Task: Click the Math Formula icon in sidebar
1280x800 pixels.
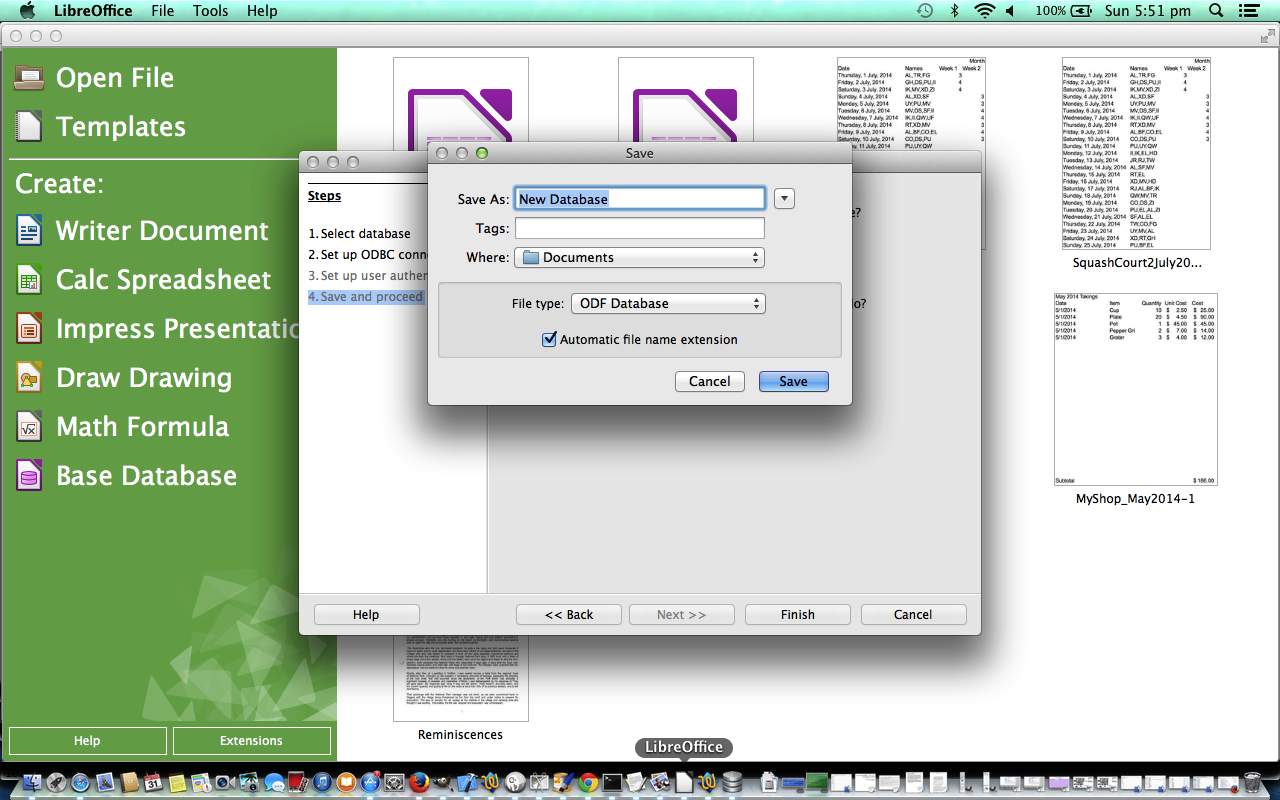Action: 29,427
